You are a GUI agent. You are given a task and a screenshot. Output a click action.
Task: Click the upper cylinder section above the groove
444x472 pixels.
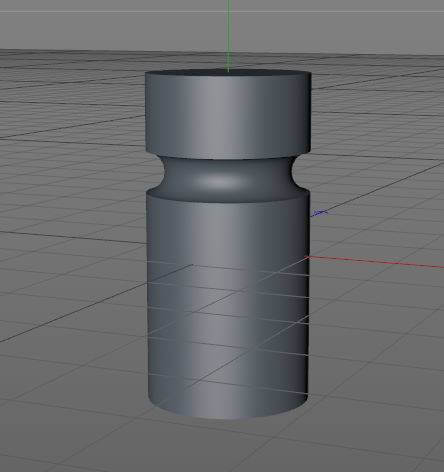click(228, 113)
